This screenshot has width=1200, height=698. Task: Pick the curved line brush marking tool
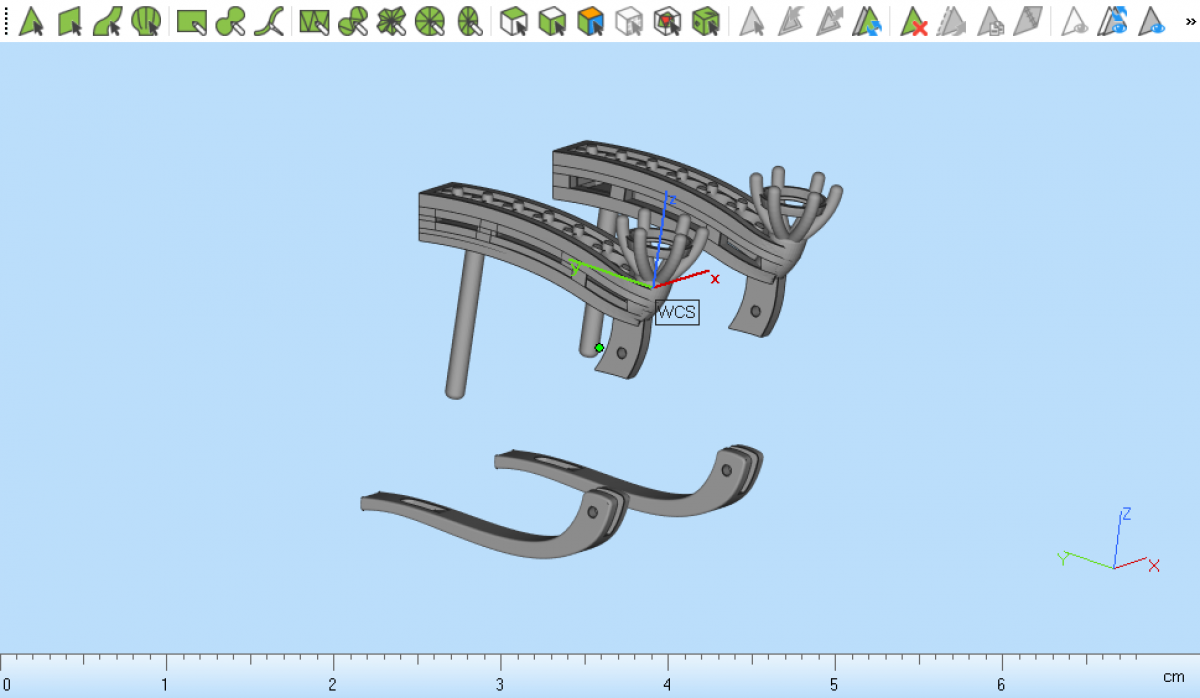click(268, 21)
